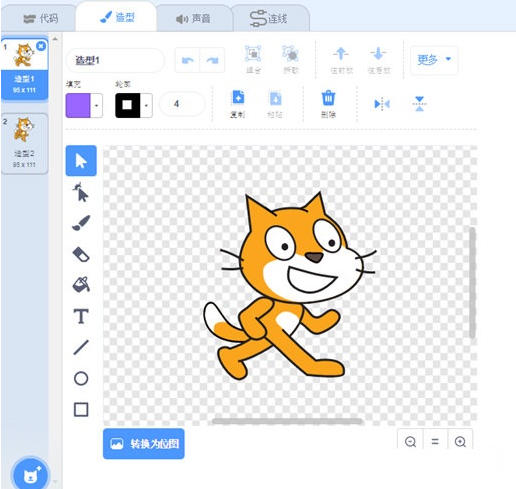Image resolution: width=516 pixels, height=489 pixels.
Task: Select costume 2 thumbnail
Action: [x=25, y=143]
